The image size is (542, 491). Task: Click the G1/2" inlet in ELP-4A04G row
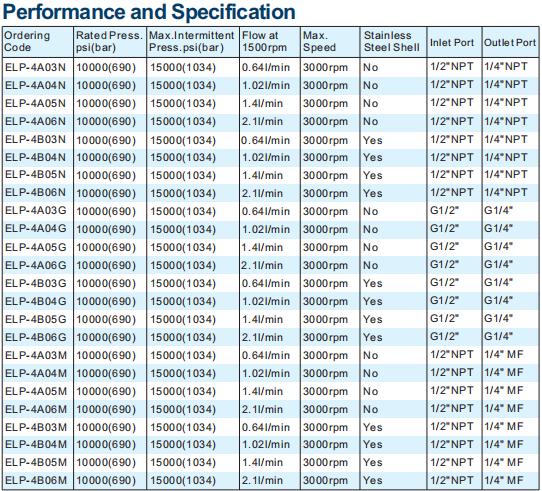[444, 228]
